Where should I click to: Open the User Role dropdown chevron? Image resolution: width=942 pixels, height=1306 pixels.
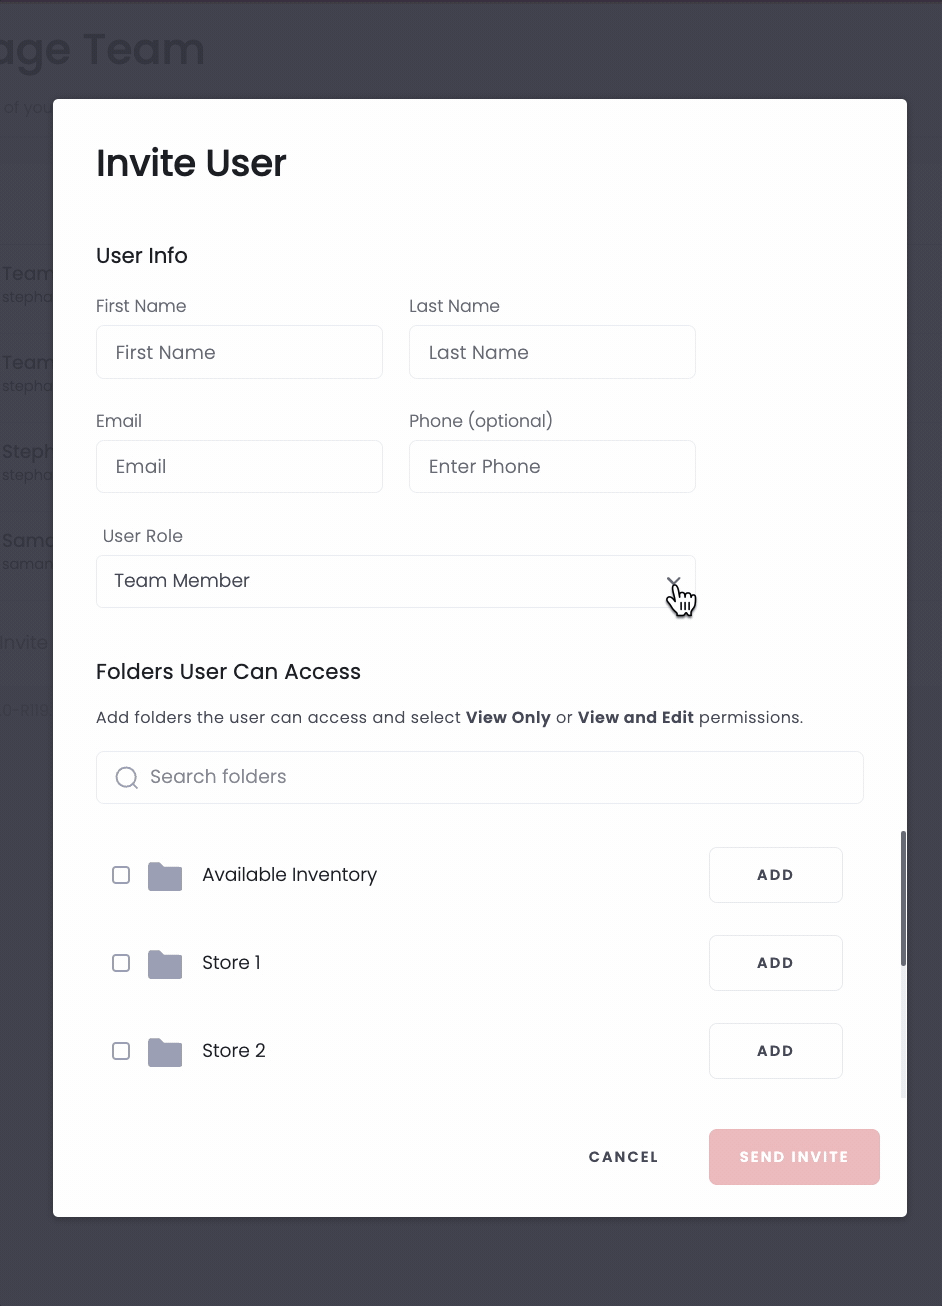(674, 582)
